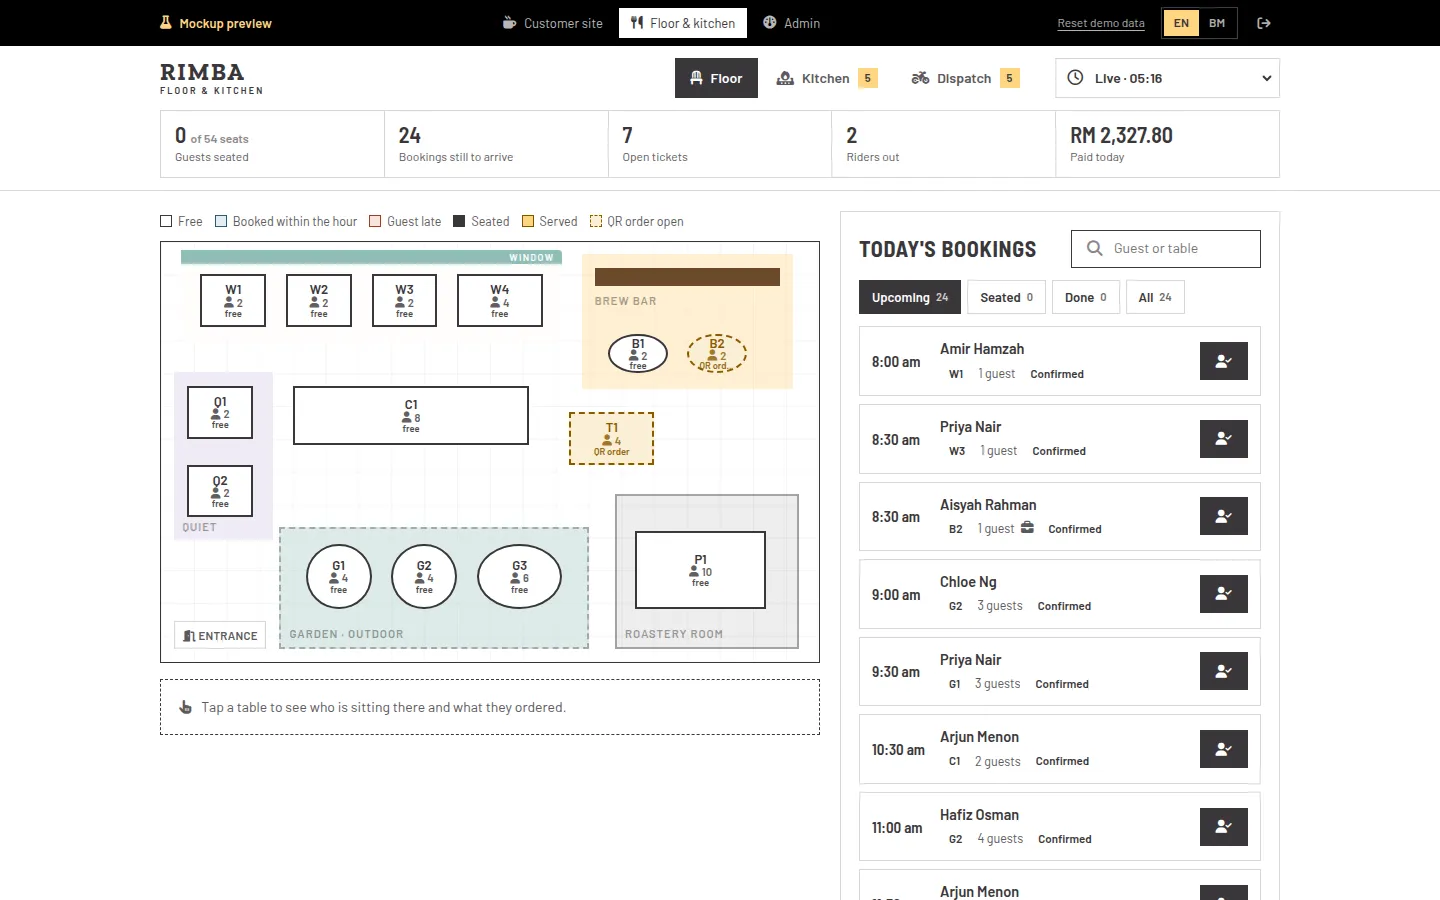Seat Hafiz Osman's 11:00 am booking
1440x900 pixels.
[1224, 827]
